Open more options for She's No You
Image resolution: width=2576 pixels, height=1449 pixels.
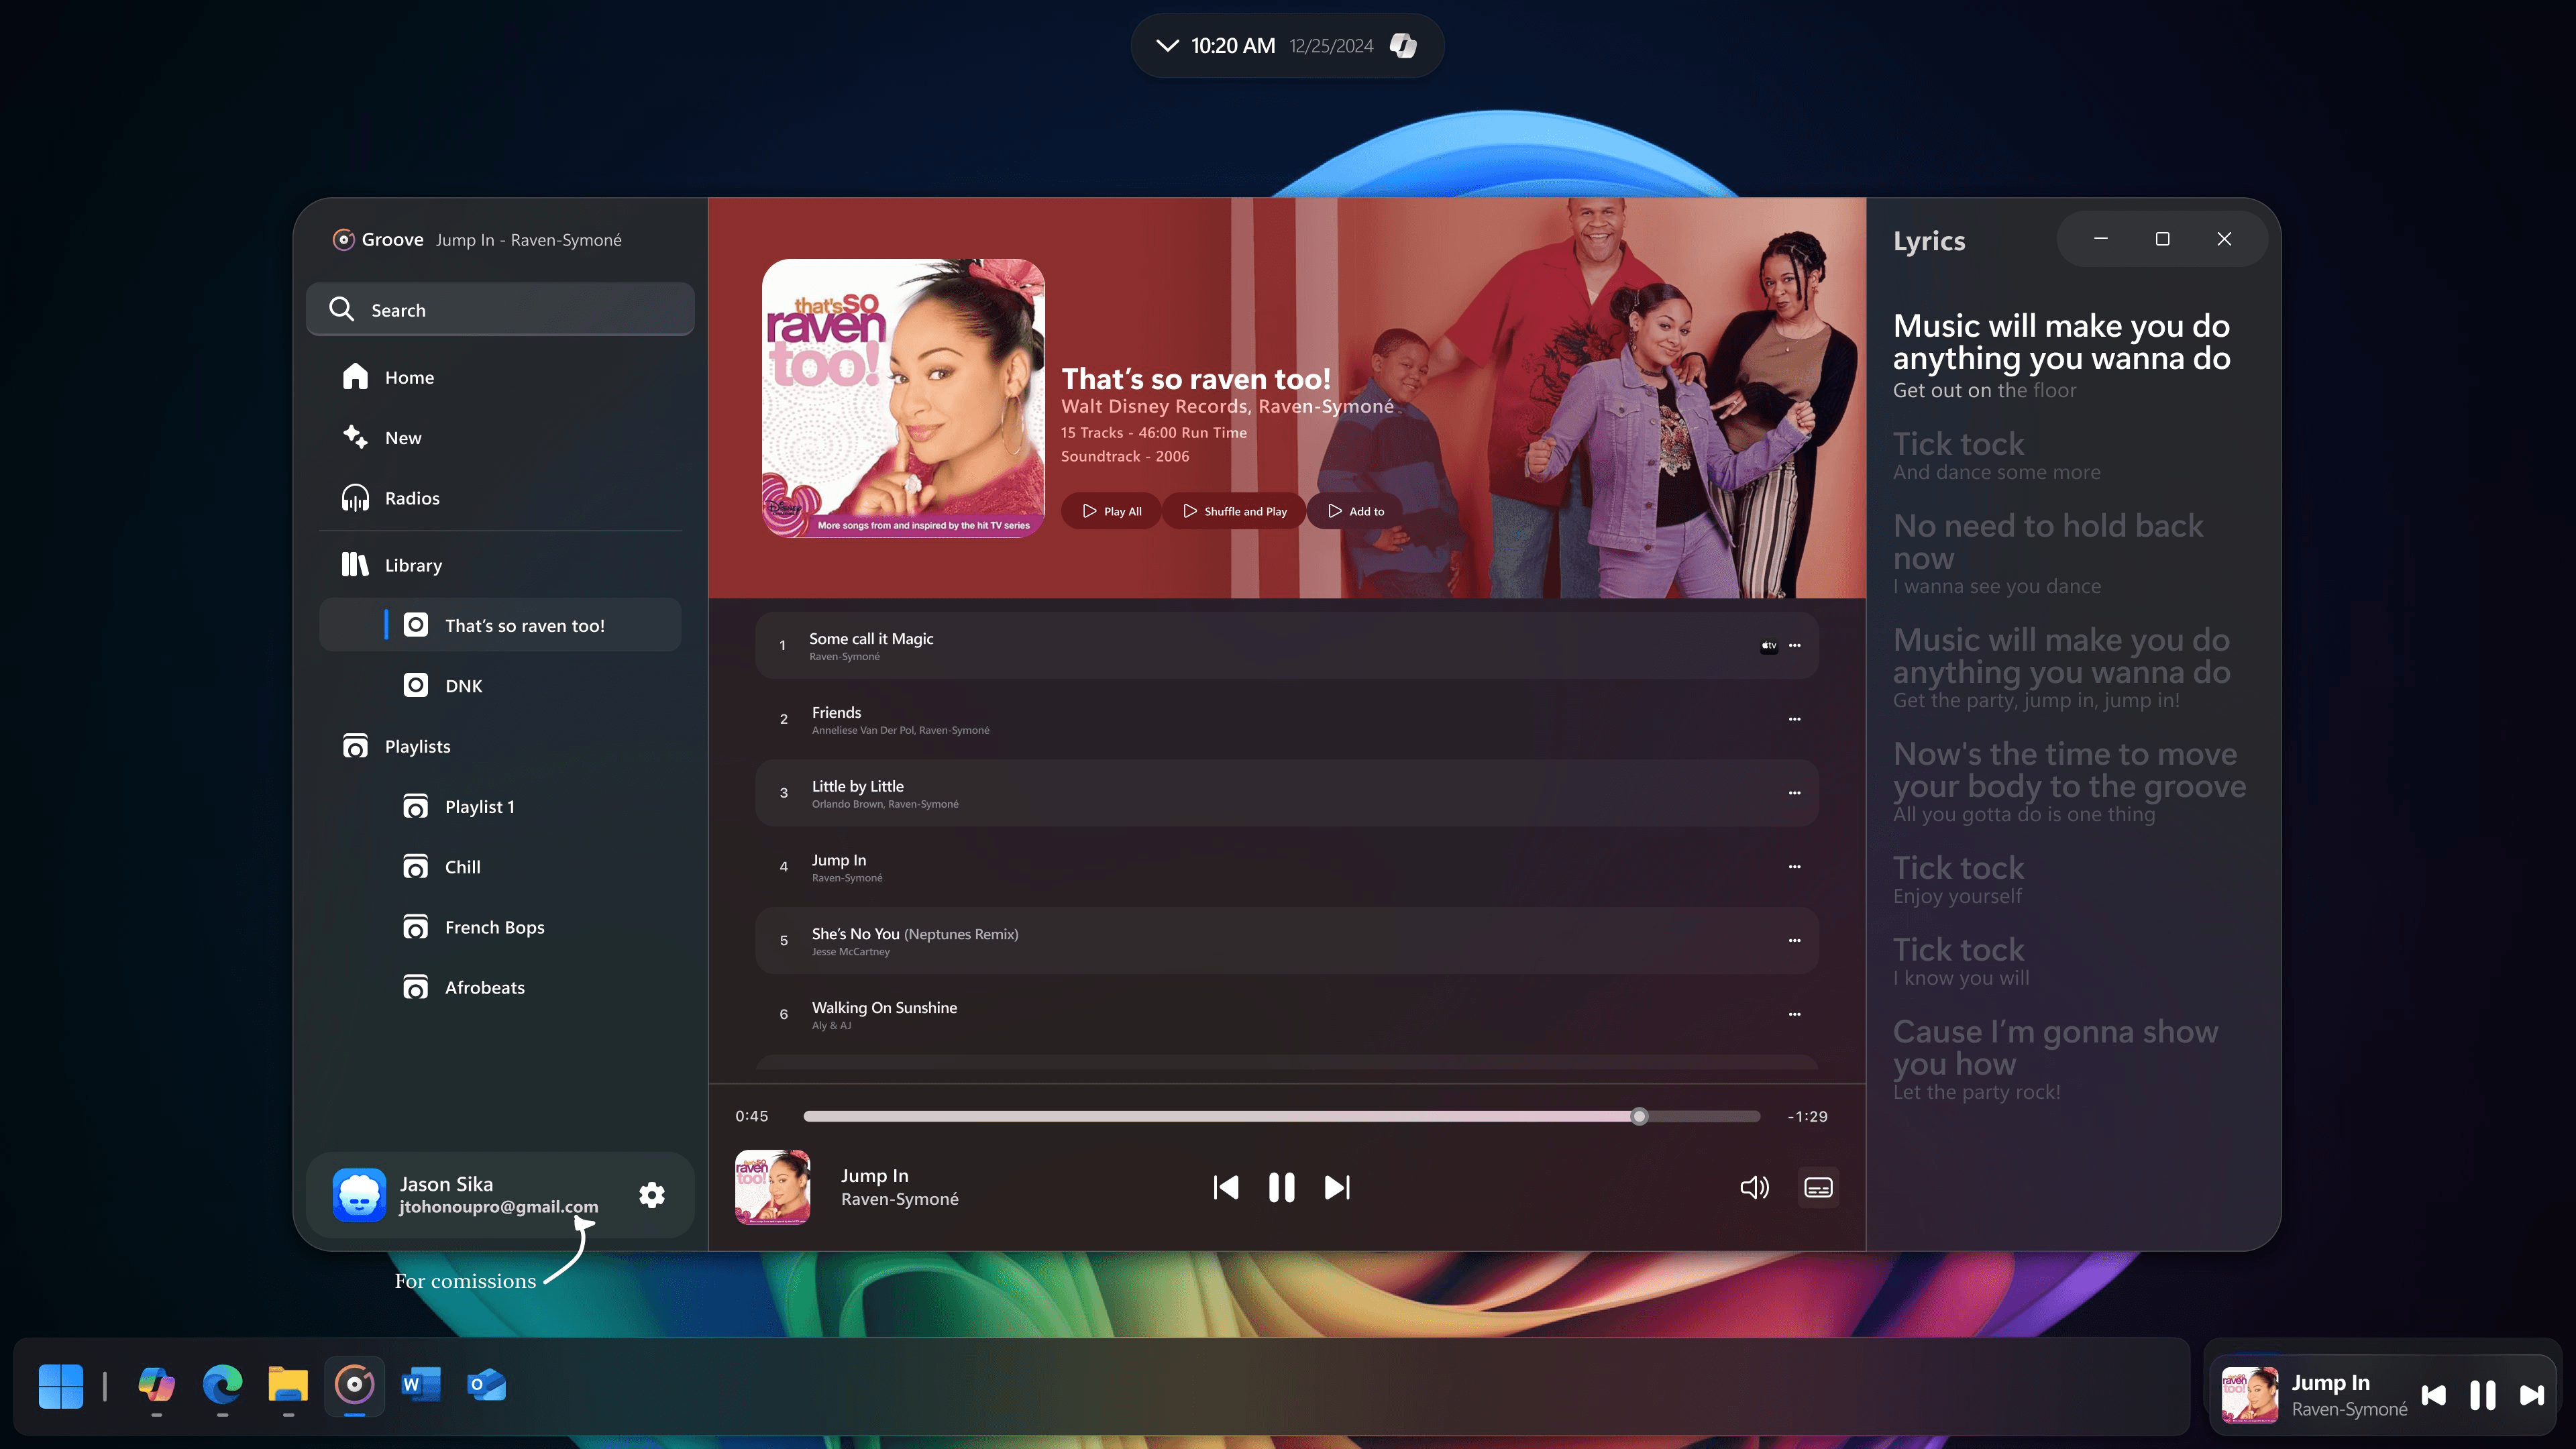coord(1795,940)
